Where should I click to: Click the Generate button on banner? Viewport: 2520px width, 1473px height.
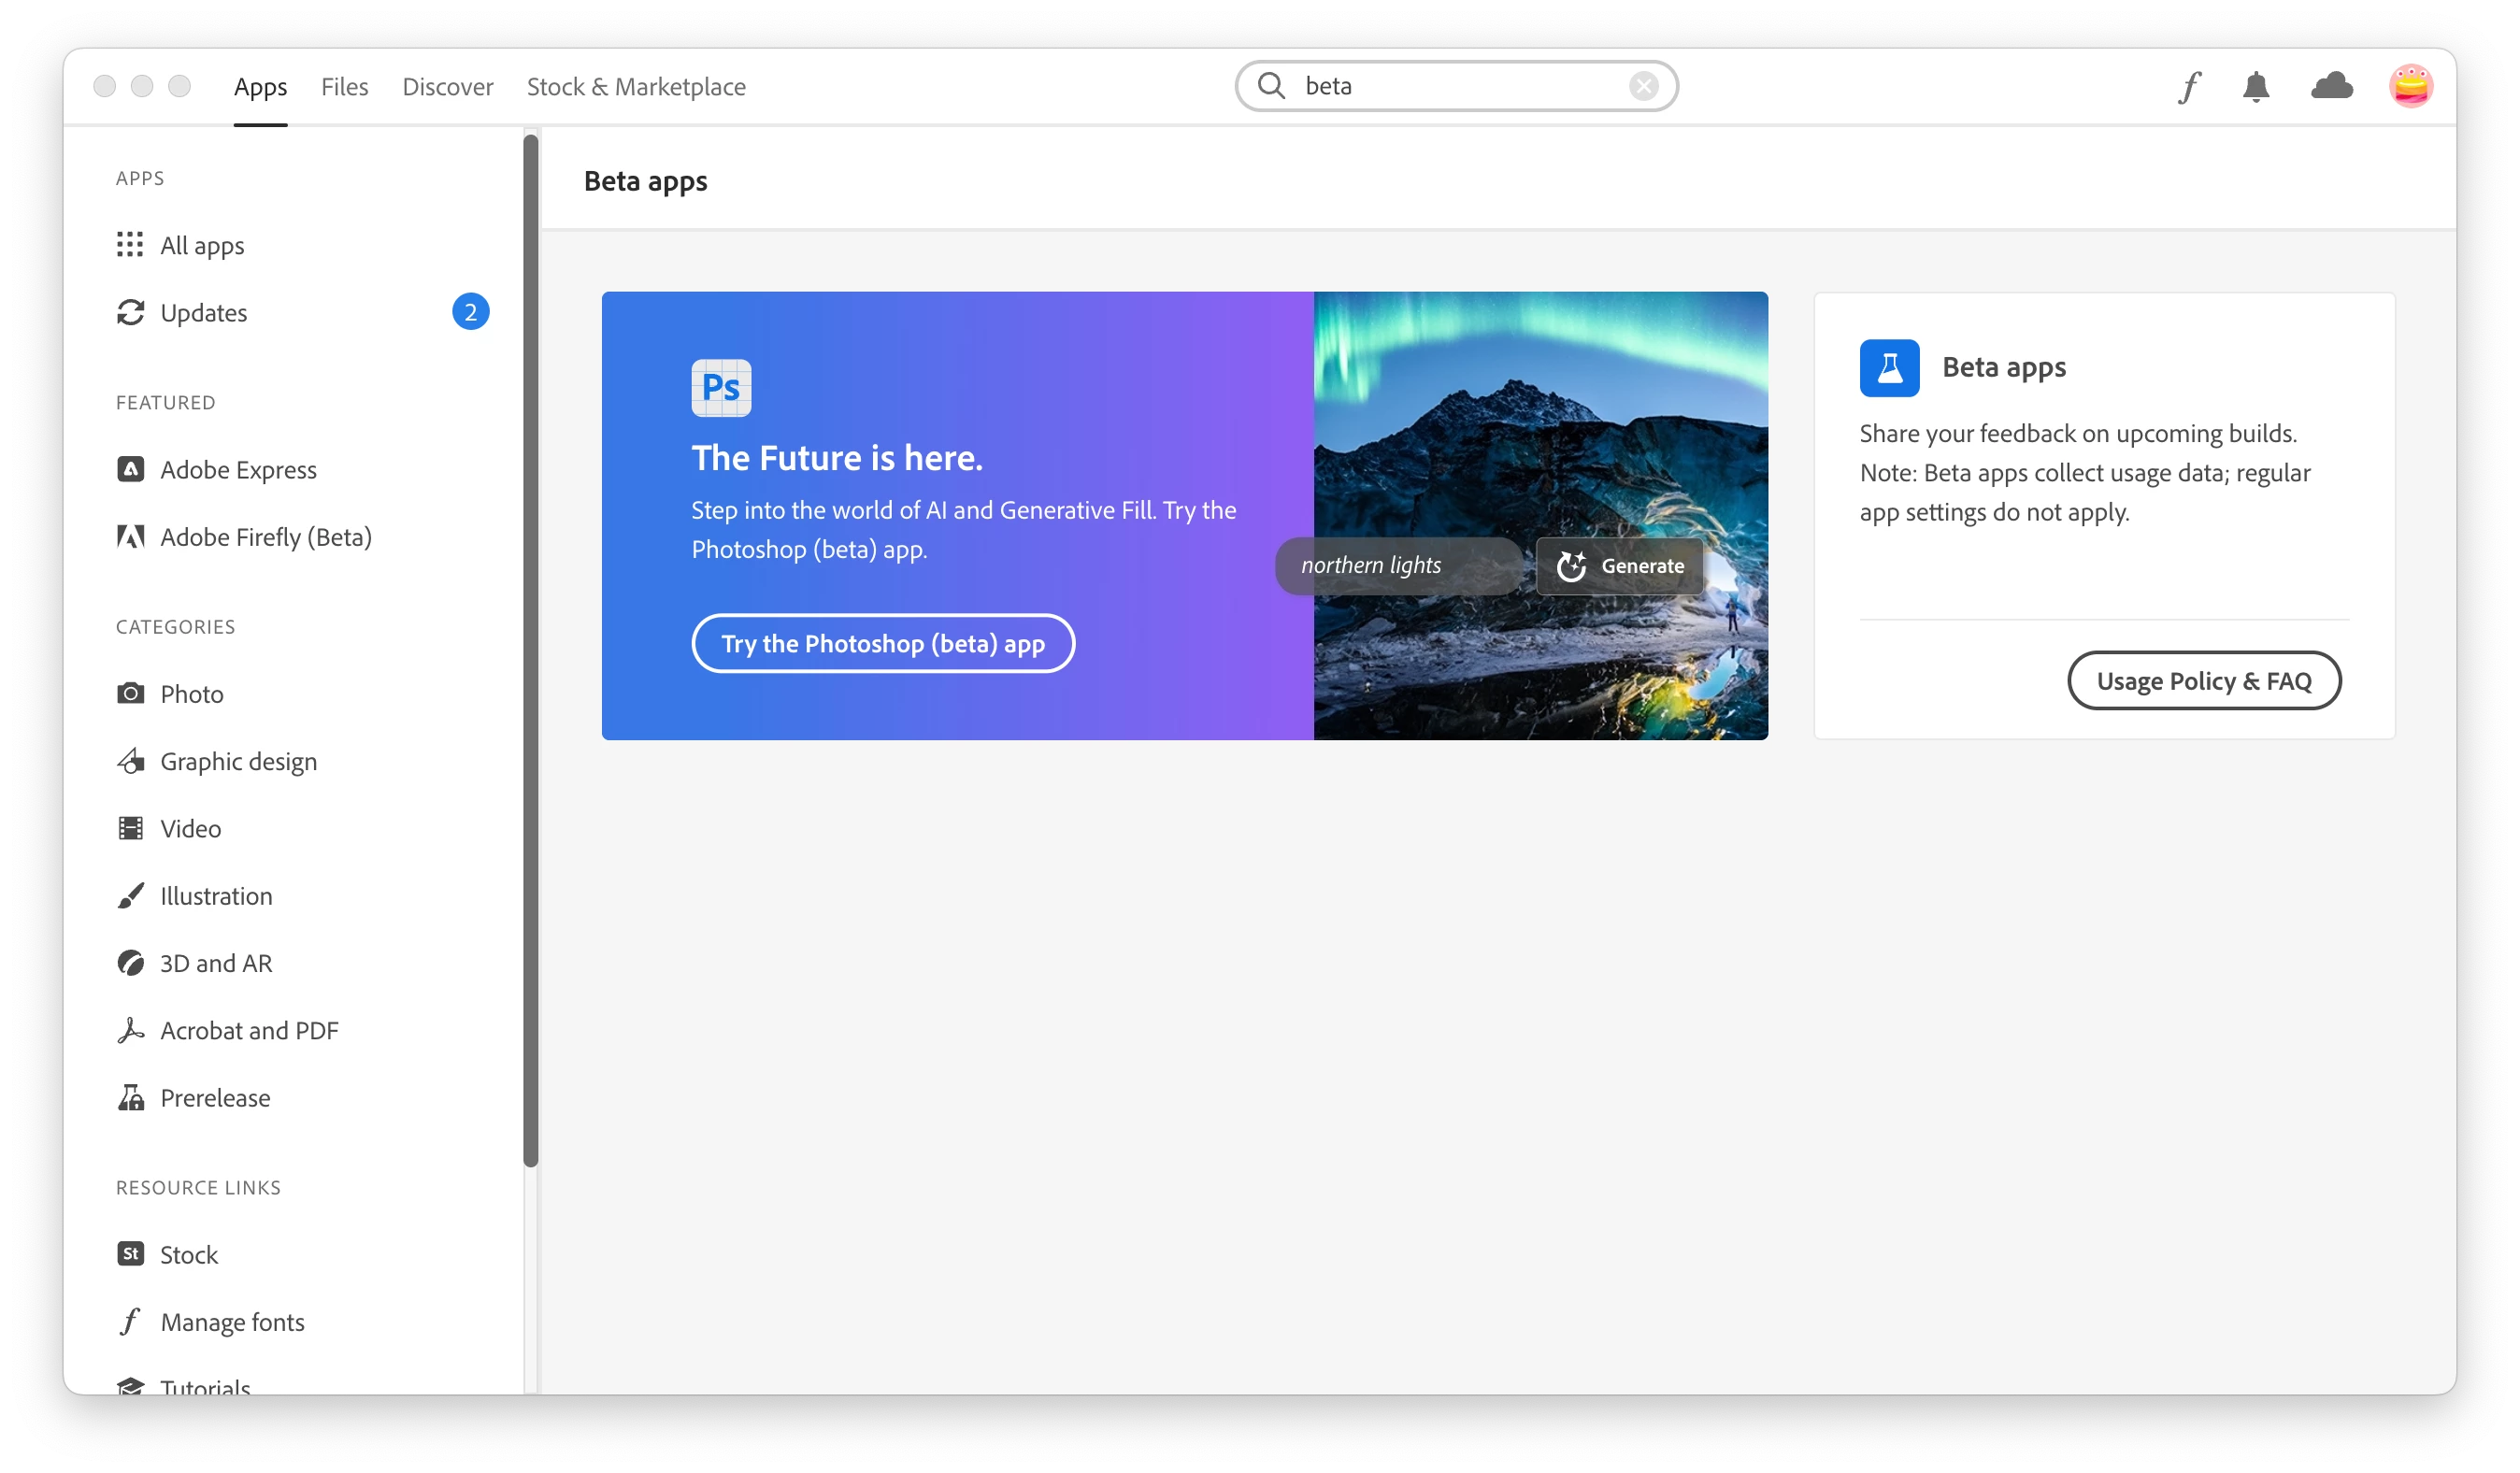(1620, 566)
